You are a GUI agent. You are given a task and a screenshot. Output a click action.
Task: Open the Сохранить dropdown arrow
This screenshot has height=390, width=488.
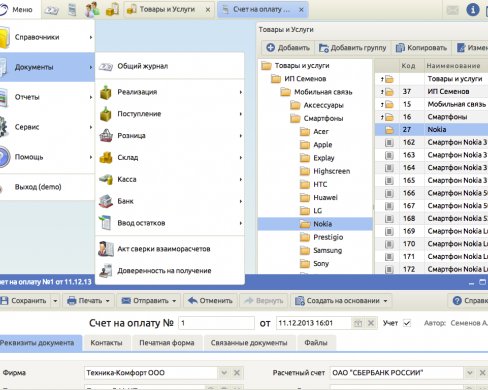coord(55,301)
